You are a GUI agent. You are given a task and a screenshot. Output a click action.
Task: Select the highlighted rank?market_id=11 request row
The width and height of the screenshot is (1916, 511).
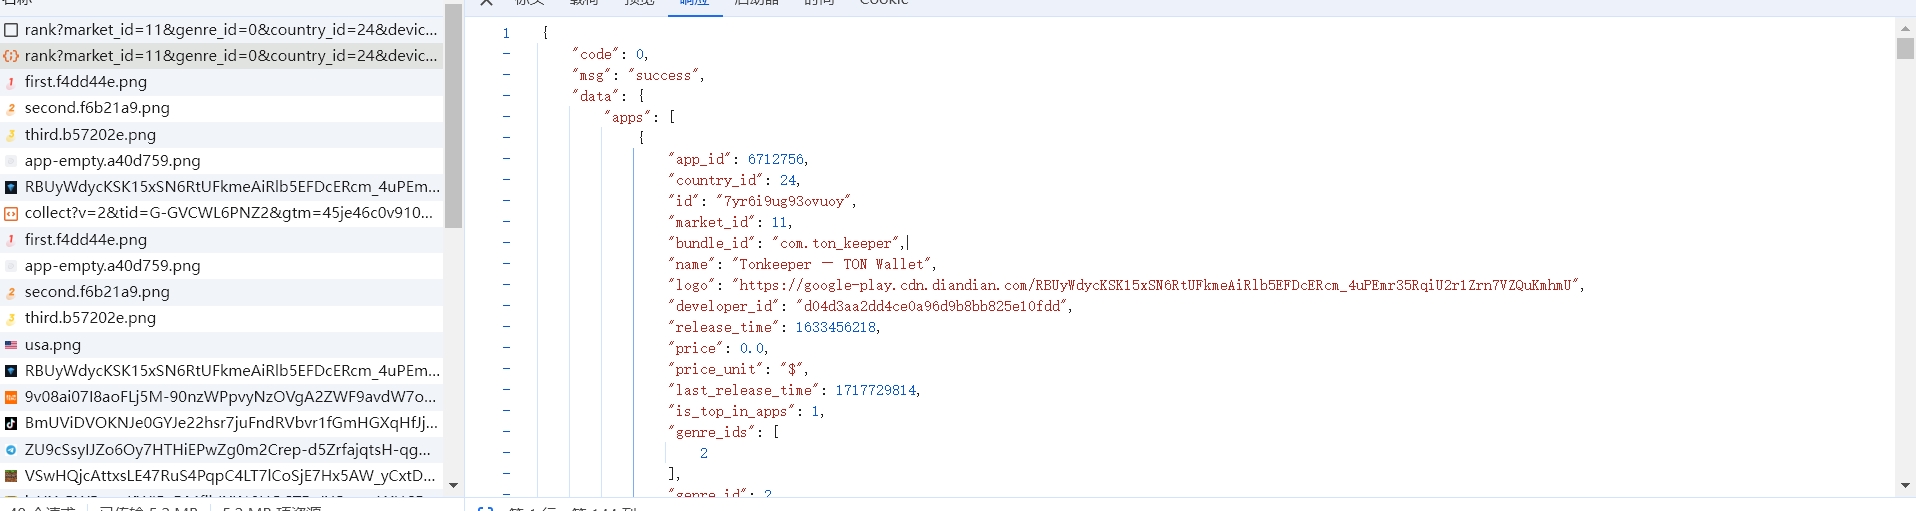coord(222,56)
